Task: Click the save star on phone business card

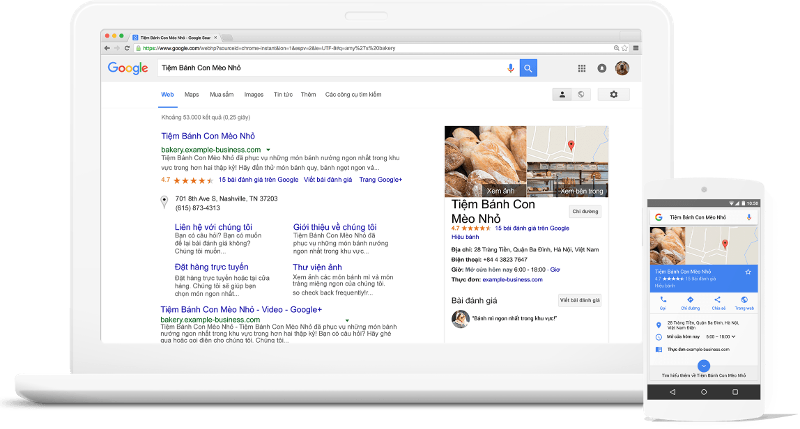Action: (748, 272)
